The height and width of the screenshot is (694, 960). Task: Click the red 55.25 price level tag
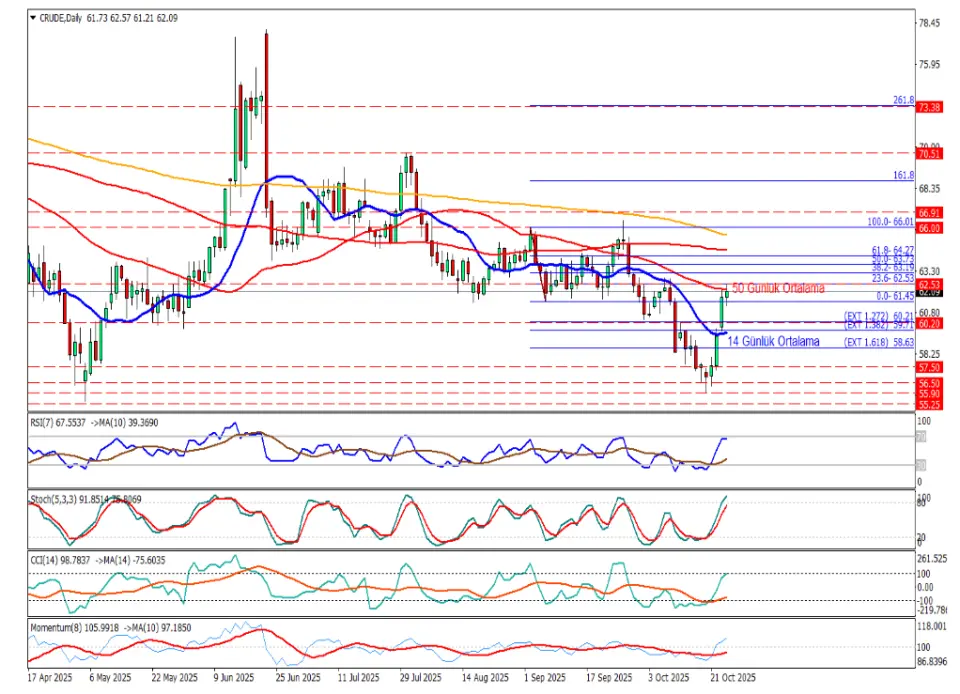(x=929, y=405)
